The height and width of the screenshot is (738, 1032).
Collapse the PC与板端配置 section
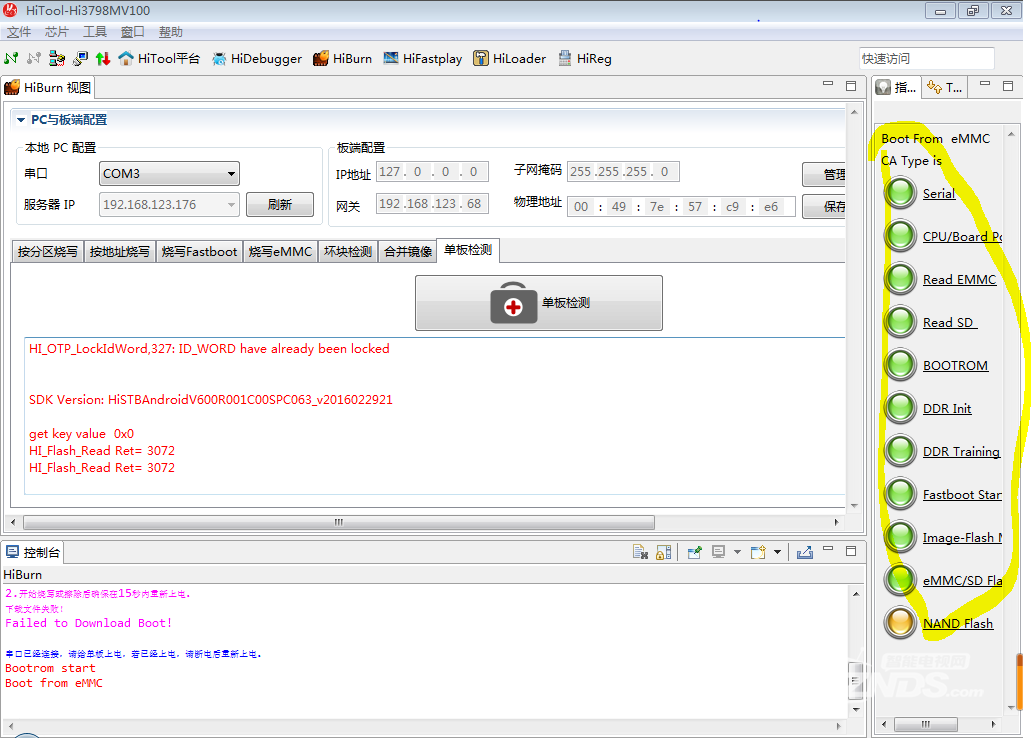21,120
